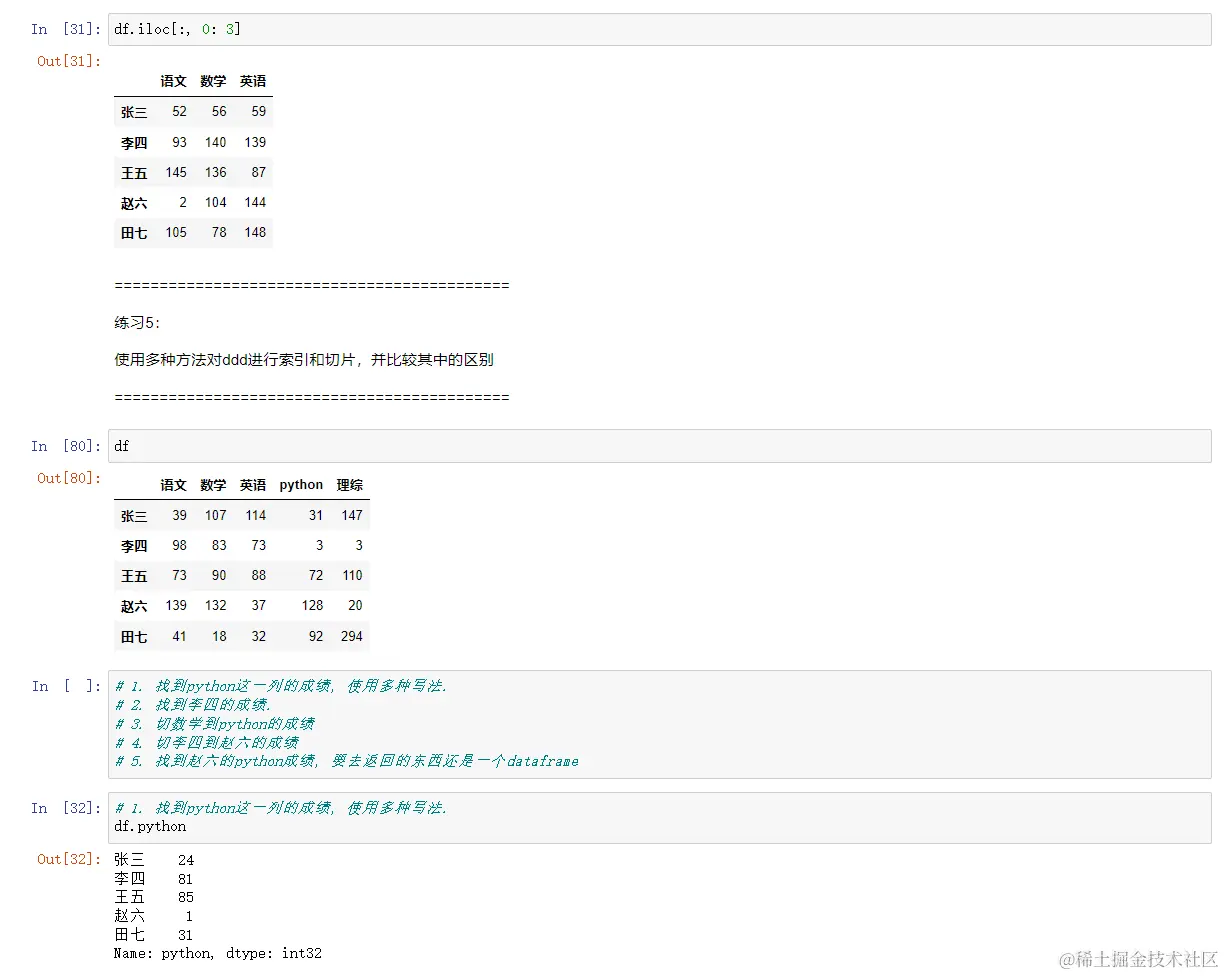Click the Out[32]: output prompt
The image size is (1225, 976).
69,859
